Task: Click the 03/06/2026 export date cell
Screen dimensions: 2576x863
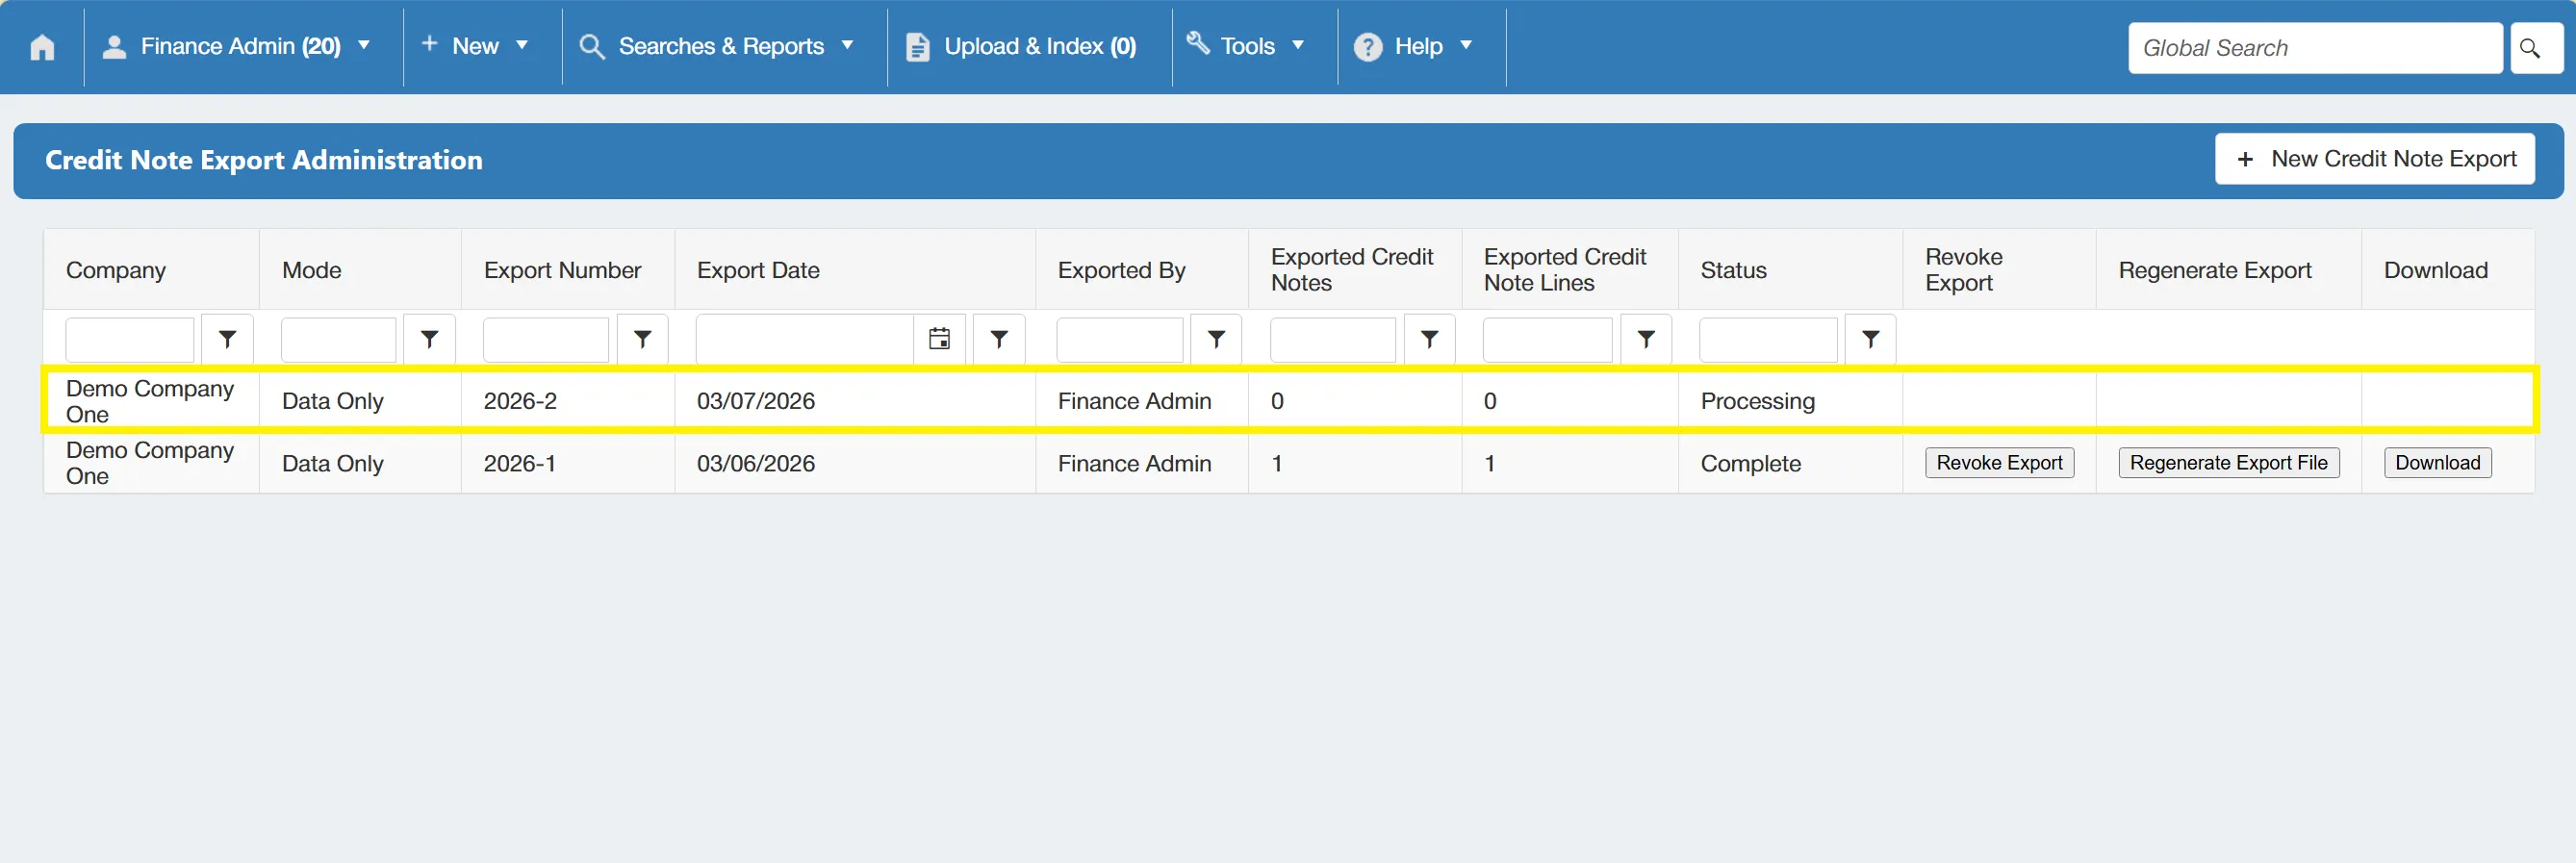Action: coord(855,463)
